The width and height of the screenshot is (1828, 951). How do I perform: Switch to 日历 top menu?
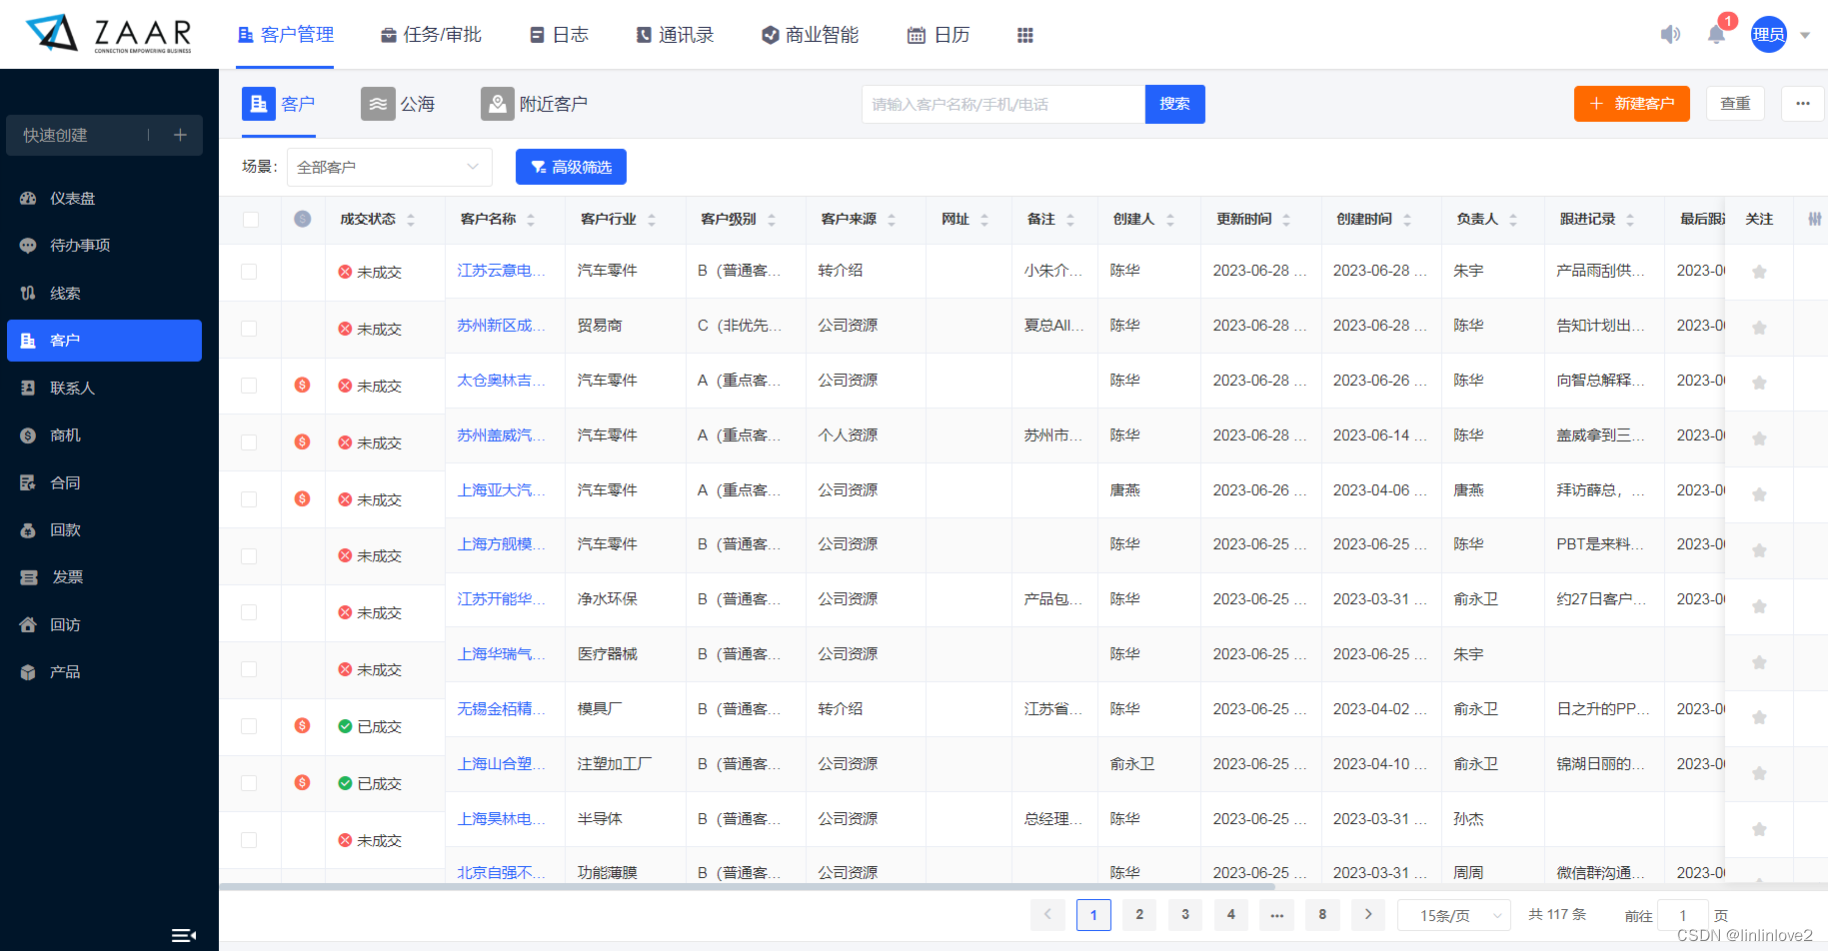[x=938, y=35]
